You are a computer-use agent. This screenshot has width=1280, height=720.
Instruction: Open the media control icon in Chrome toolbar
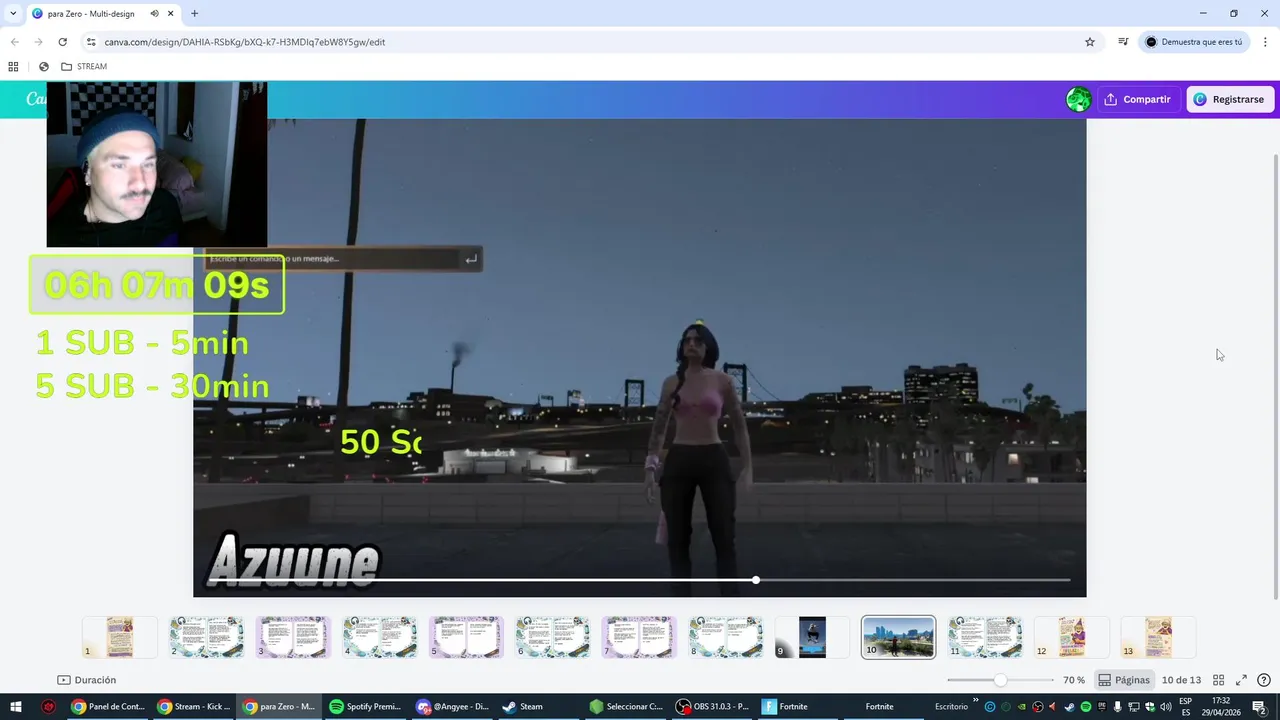click(1123, 42)
